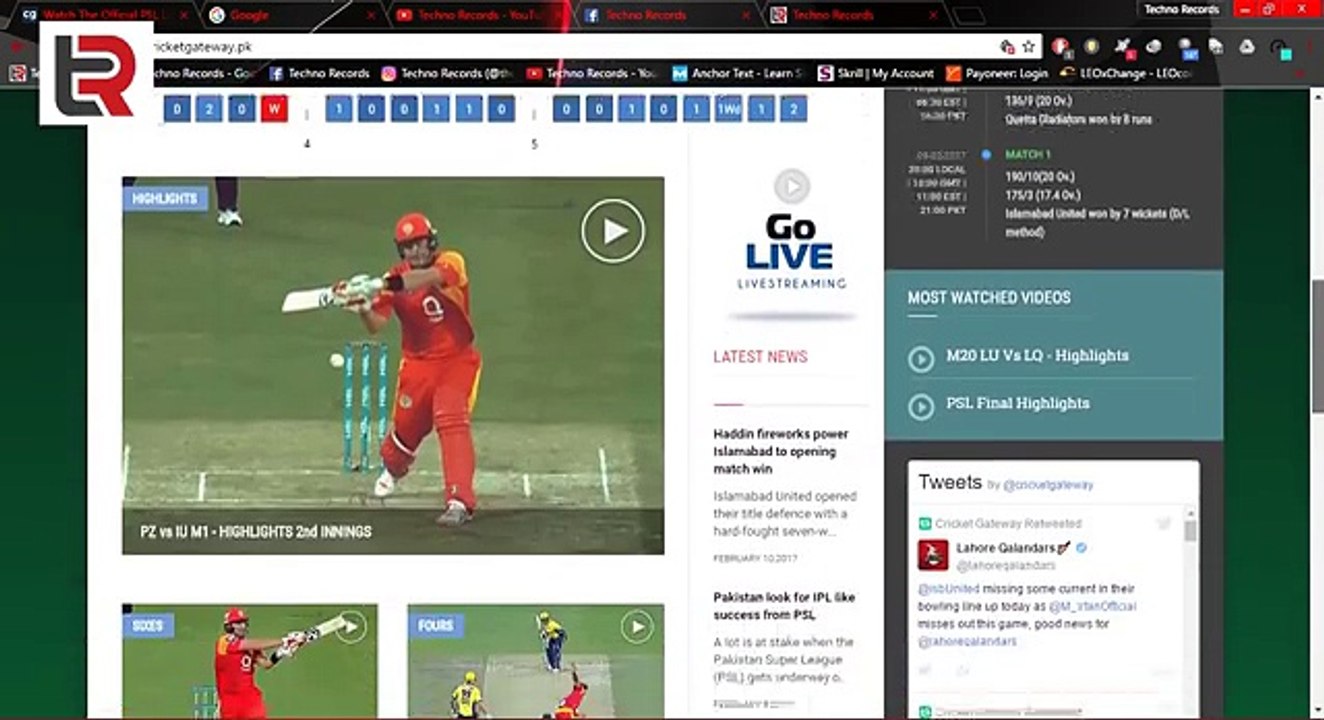1324x720 pixels.
Task: Click the Twitter bird icon in tweet
Action: pos(1163,523)
